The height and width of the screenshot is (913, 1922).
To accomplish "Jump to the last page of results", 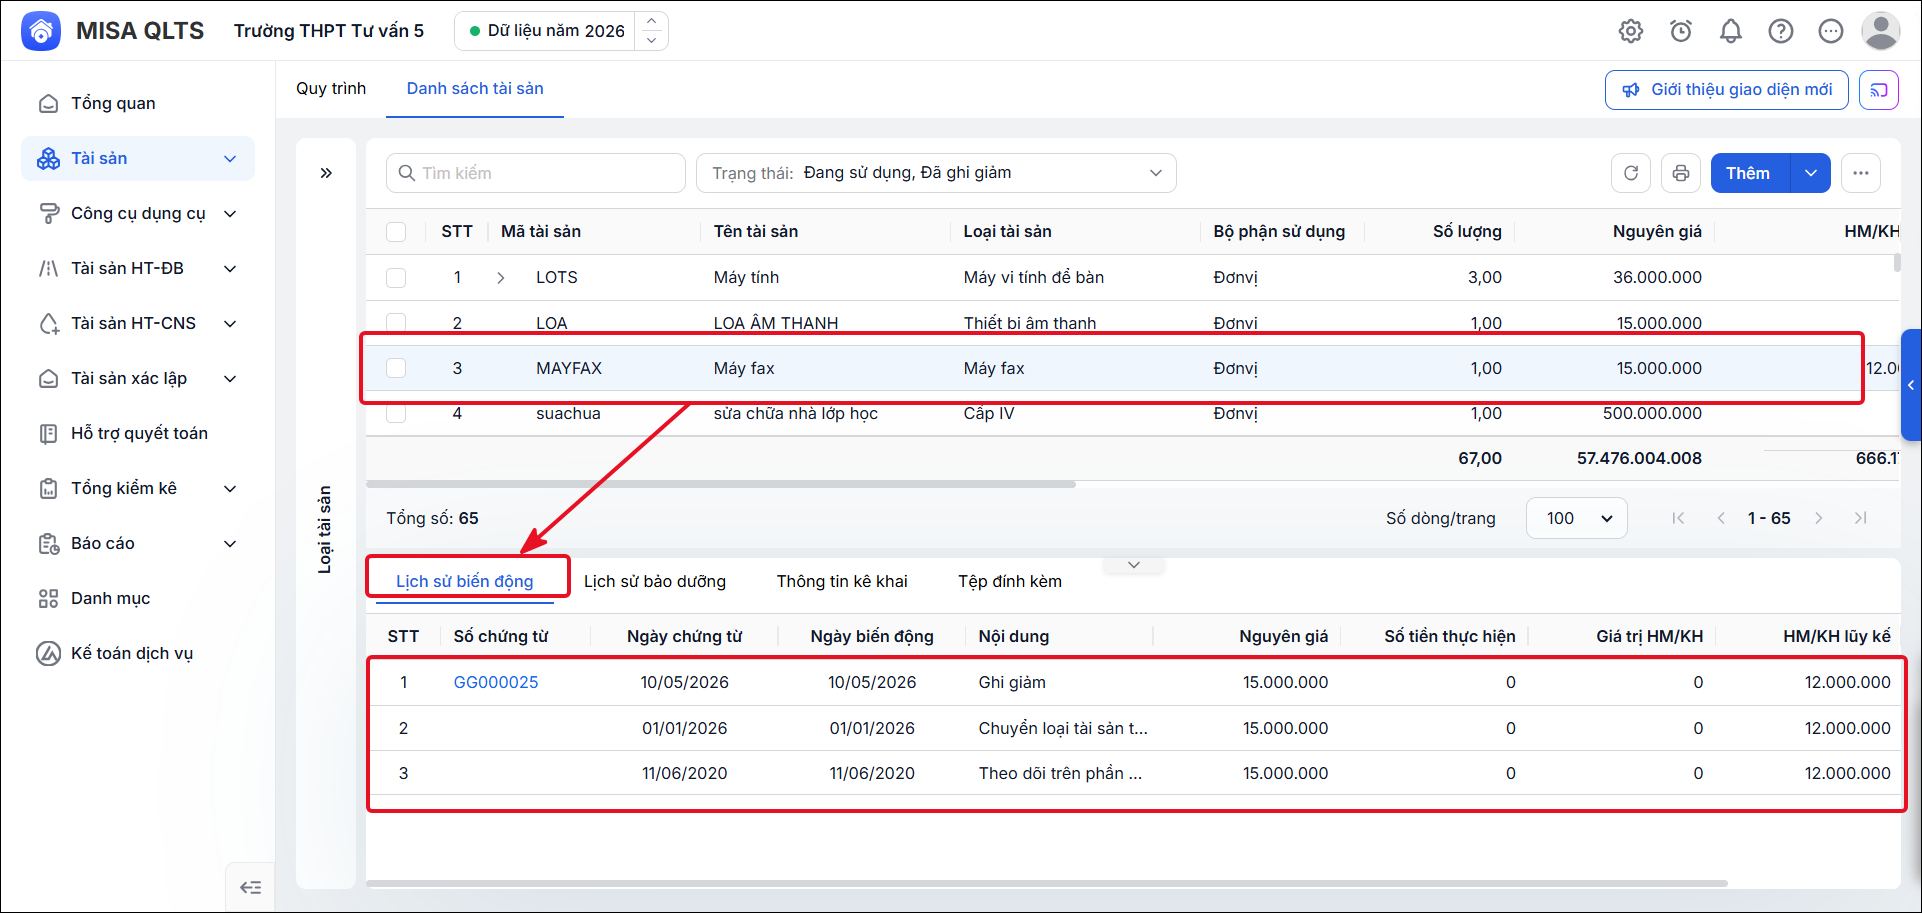I will click(1861, 518).
